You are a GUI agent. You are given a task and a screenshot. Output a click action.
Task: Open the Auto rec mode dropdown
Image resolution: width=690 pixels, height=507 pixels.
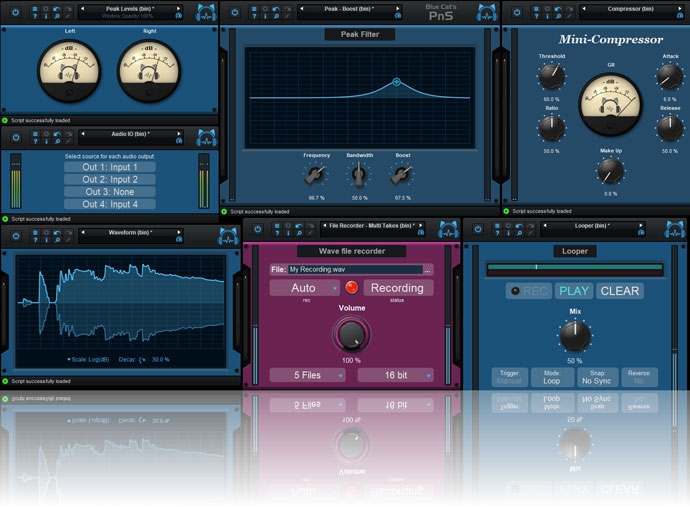coord(305,288)
